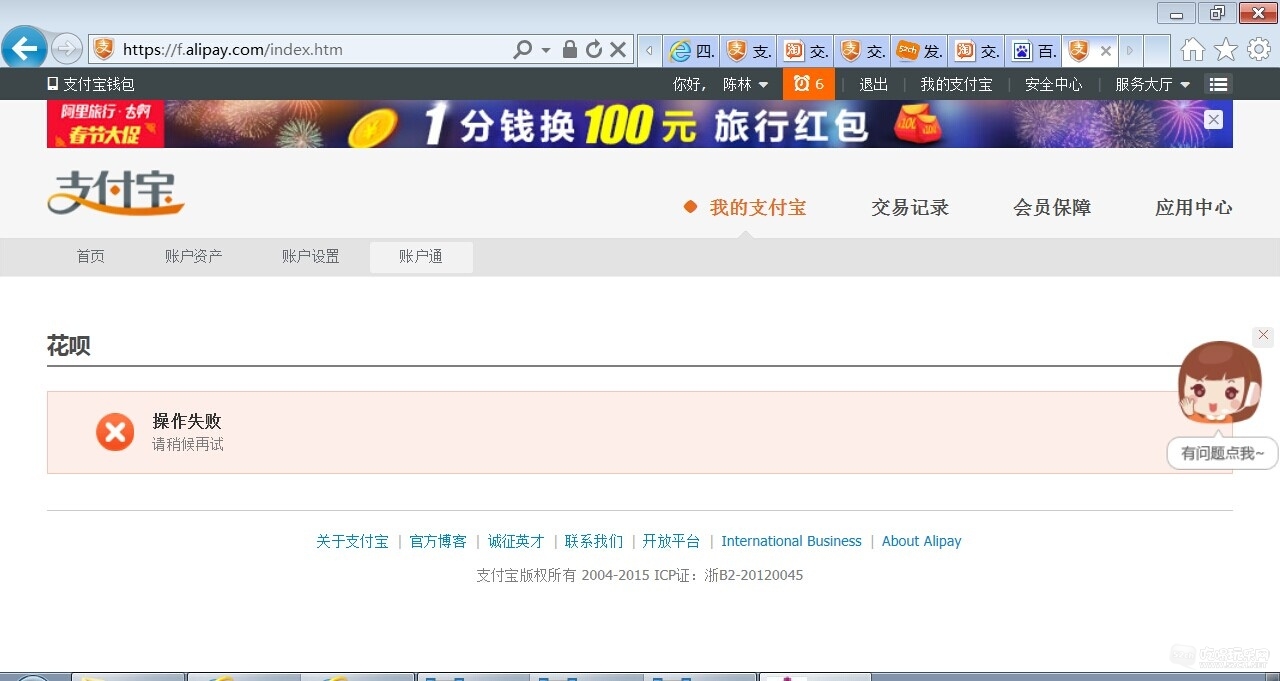Stop loading with the address bar X icon

618,49
